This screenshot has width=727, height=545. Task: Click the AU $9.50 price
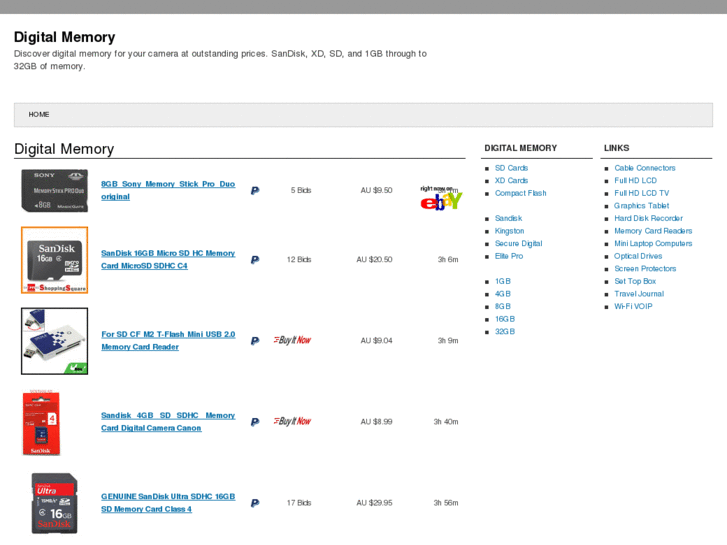click(376, 190)
